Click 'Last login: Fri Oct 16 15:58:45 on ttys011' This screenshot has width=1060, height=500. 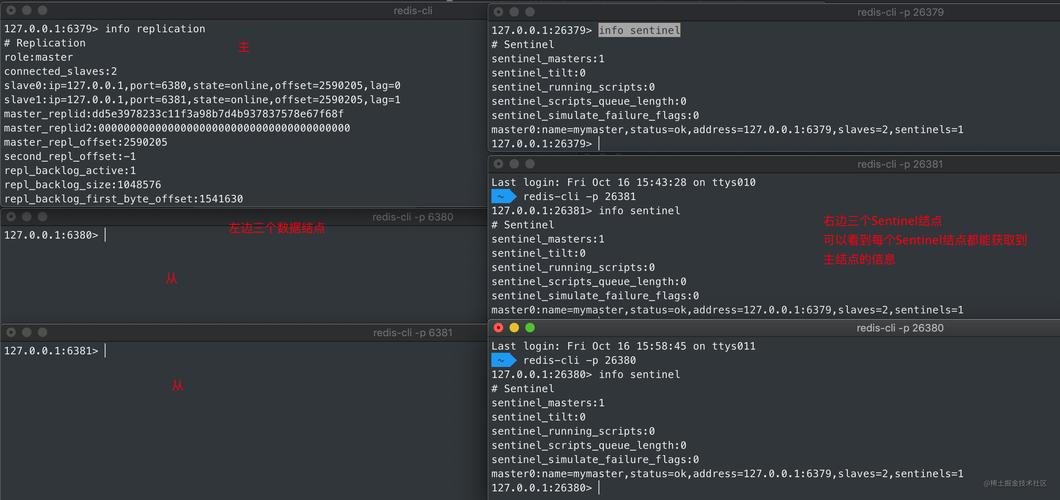tap(623, 346)
